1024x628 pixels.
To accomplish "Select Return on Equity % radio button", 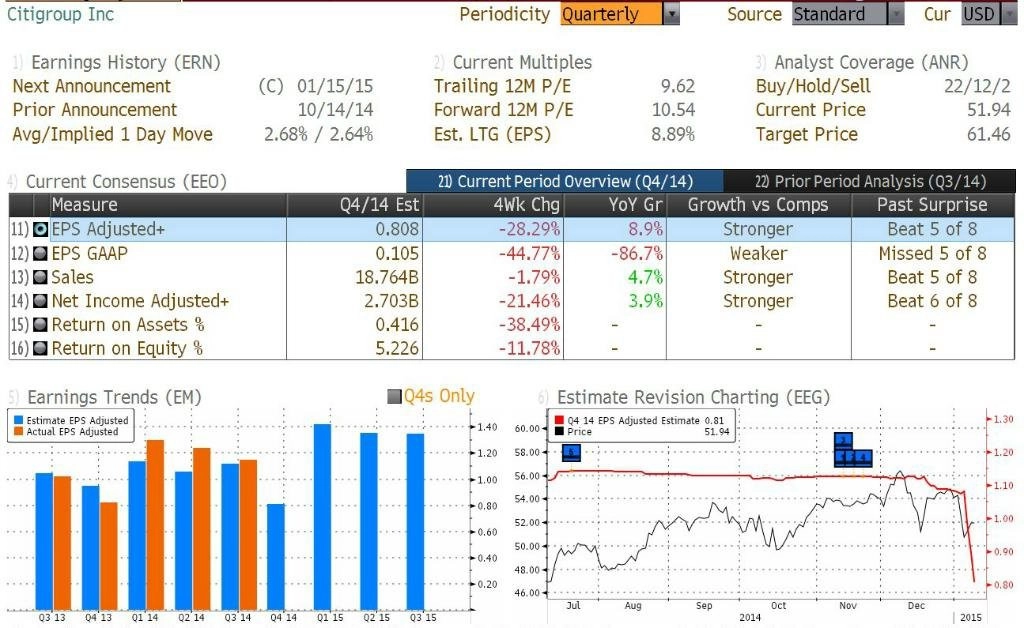I will pyautogui.click(x=40, y=349).
